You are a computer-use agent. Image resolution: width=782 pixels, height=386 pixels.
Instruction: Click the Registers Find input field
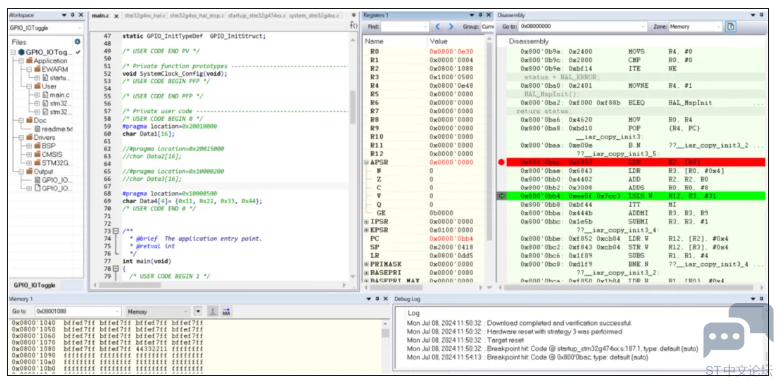pos(404,26)
